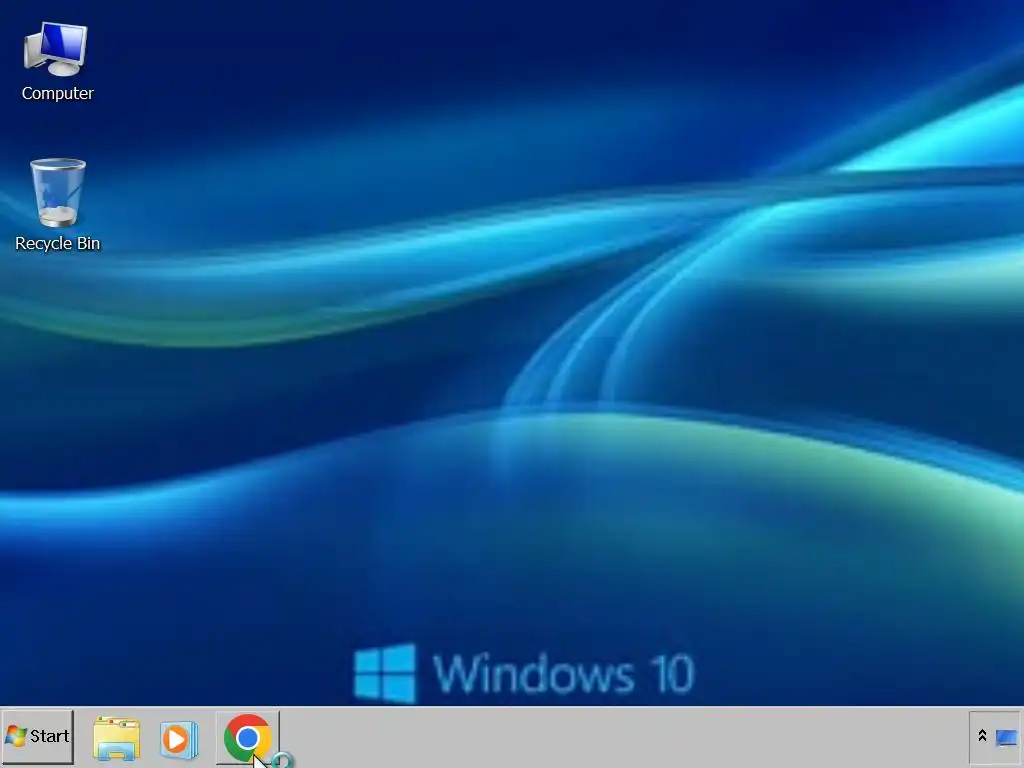Launch Google Chrome from the taskbar

click(x=248, y=738)
